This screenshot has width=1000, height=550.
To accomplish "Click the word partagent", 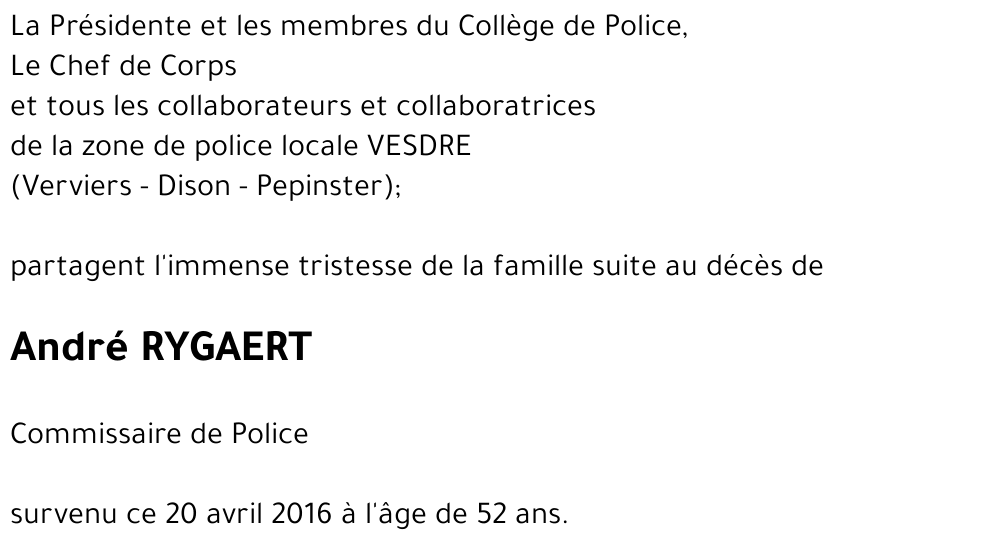I will 78,267.
